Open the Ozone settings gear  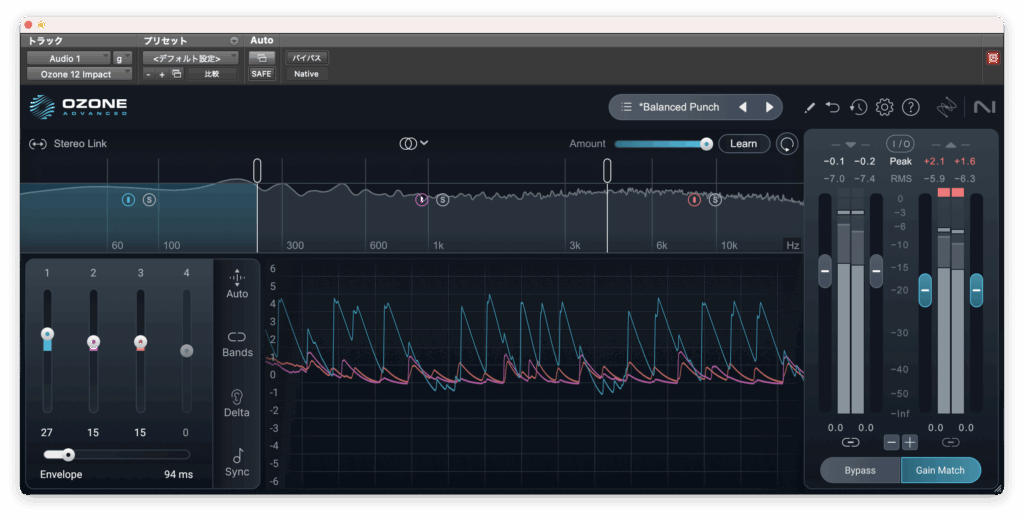pos(884,107)
